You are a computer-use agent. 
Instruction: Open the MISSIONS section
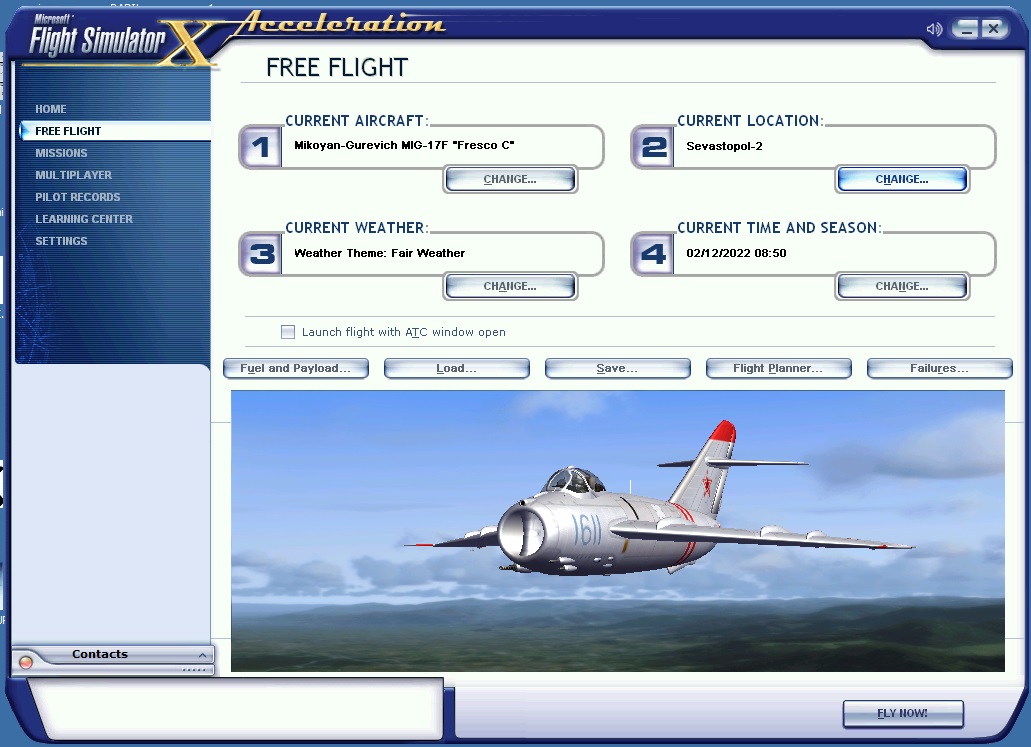coord(61,153)
